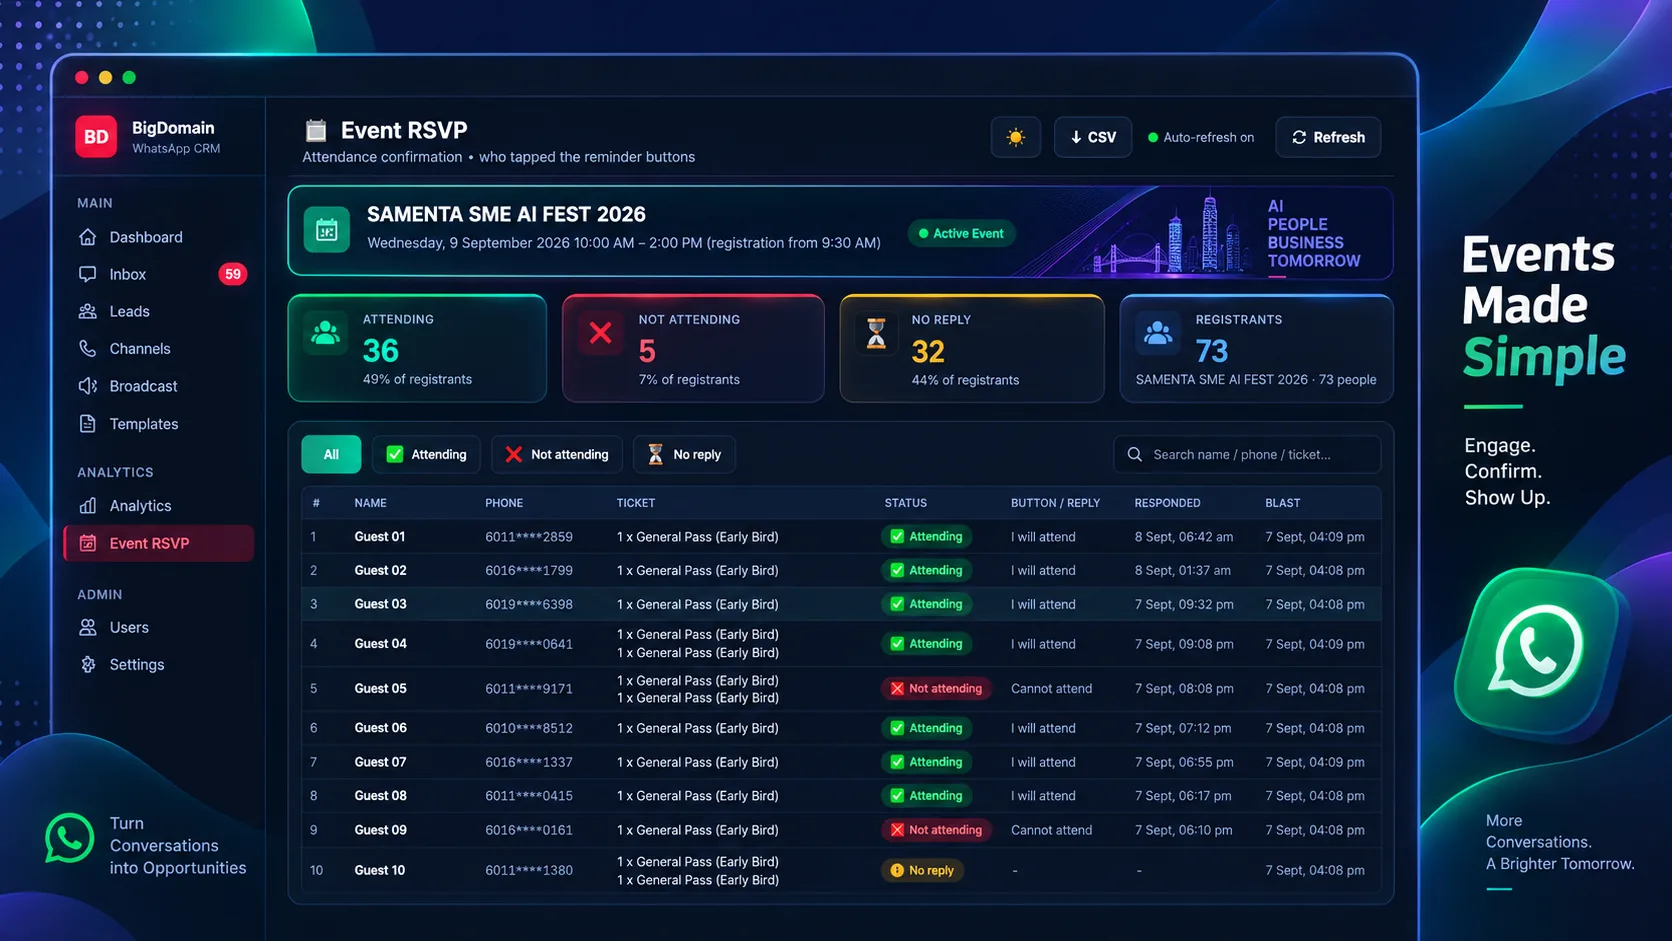Image resolution: width=1672 pixels, height=941 pixels.
Task: Open the Registrants 73 stat card
Action: tap(1256, 348)
